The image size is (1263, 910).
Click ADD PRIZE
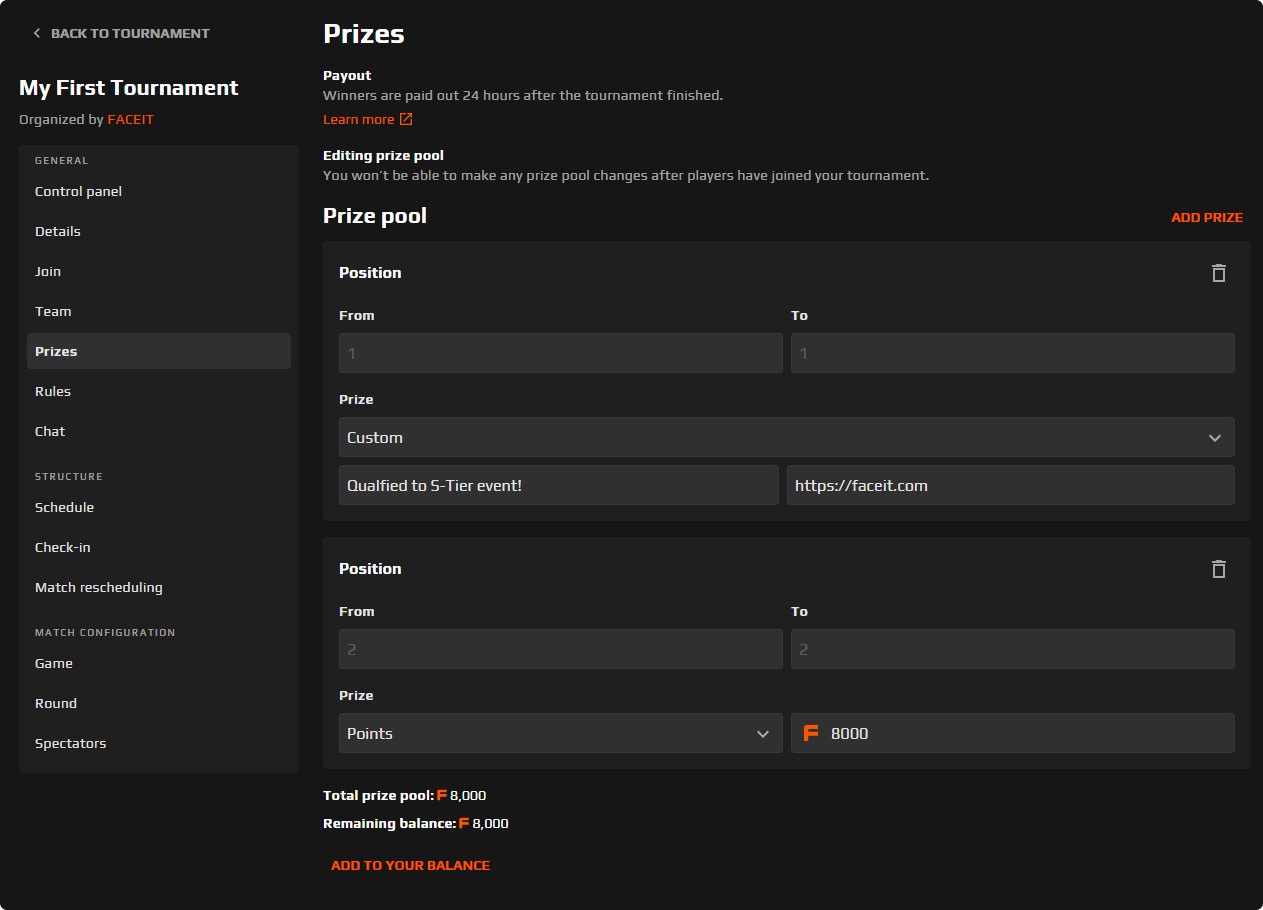[1207, 217]
